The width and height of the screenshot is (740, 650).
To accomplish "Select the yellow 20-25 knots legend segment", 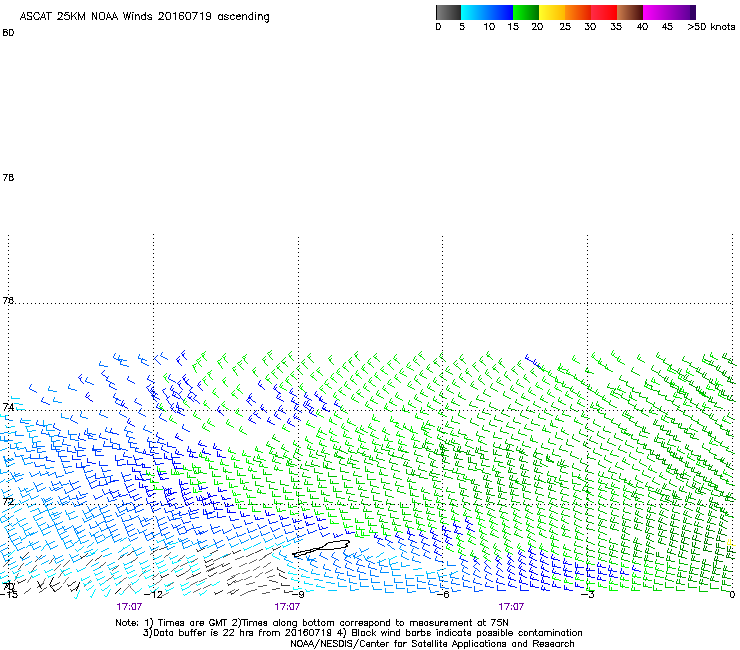I will coord(552,12).
